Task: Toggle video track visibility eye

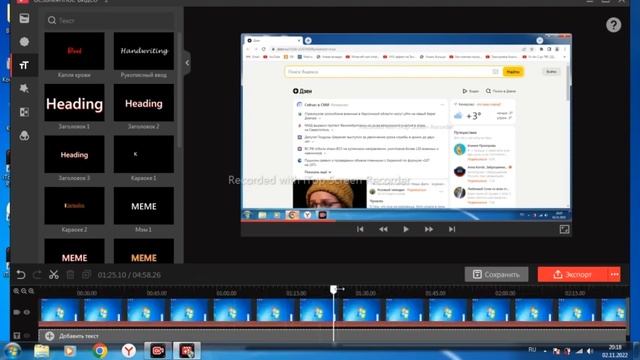Action: pos(27,312)
